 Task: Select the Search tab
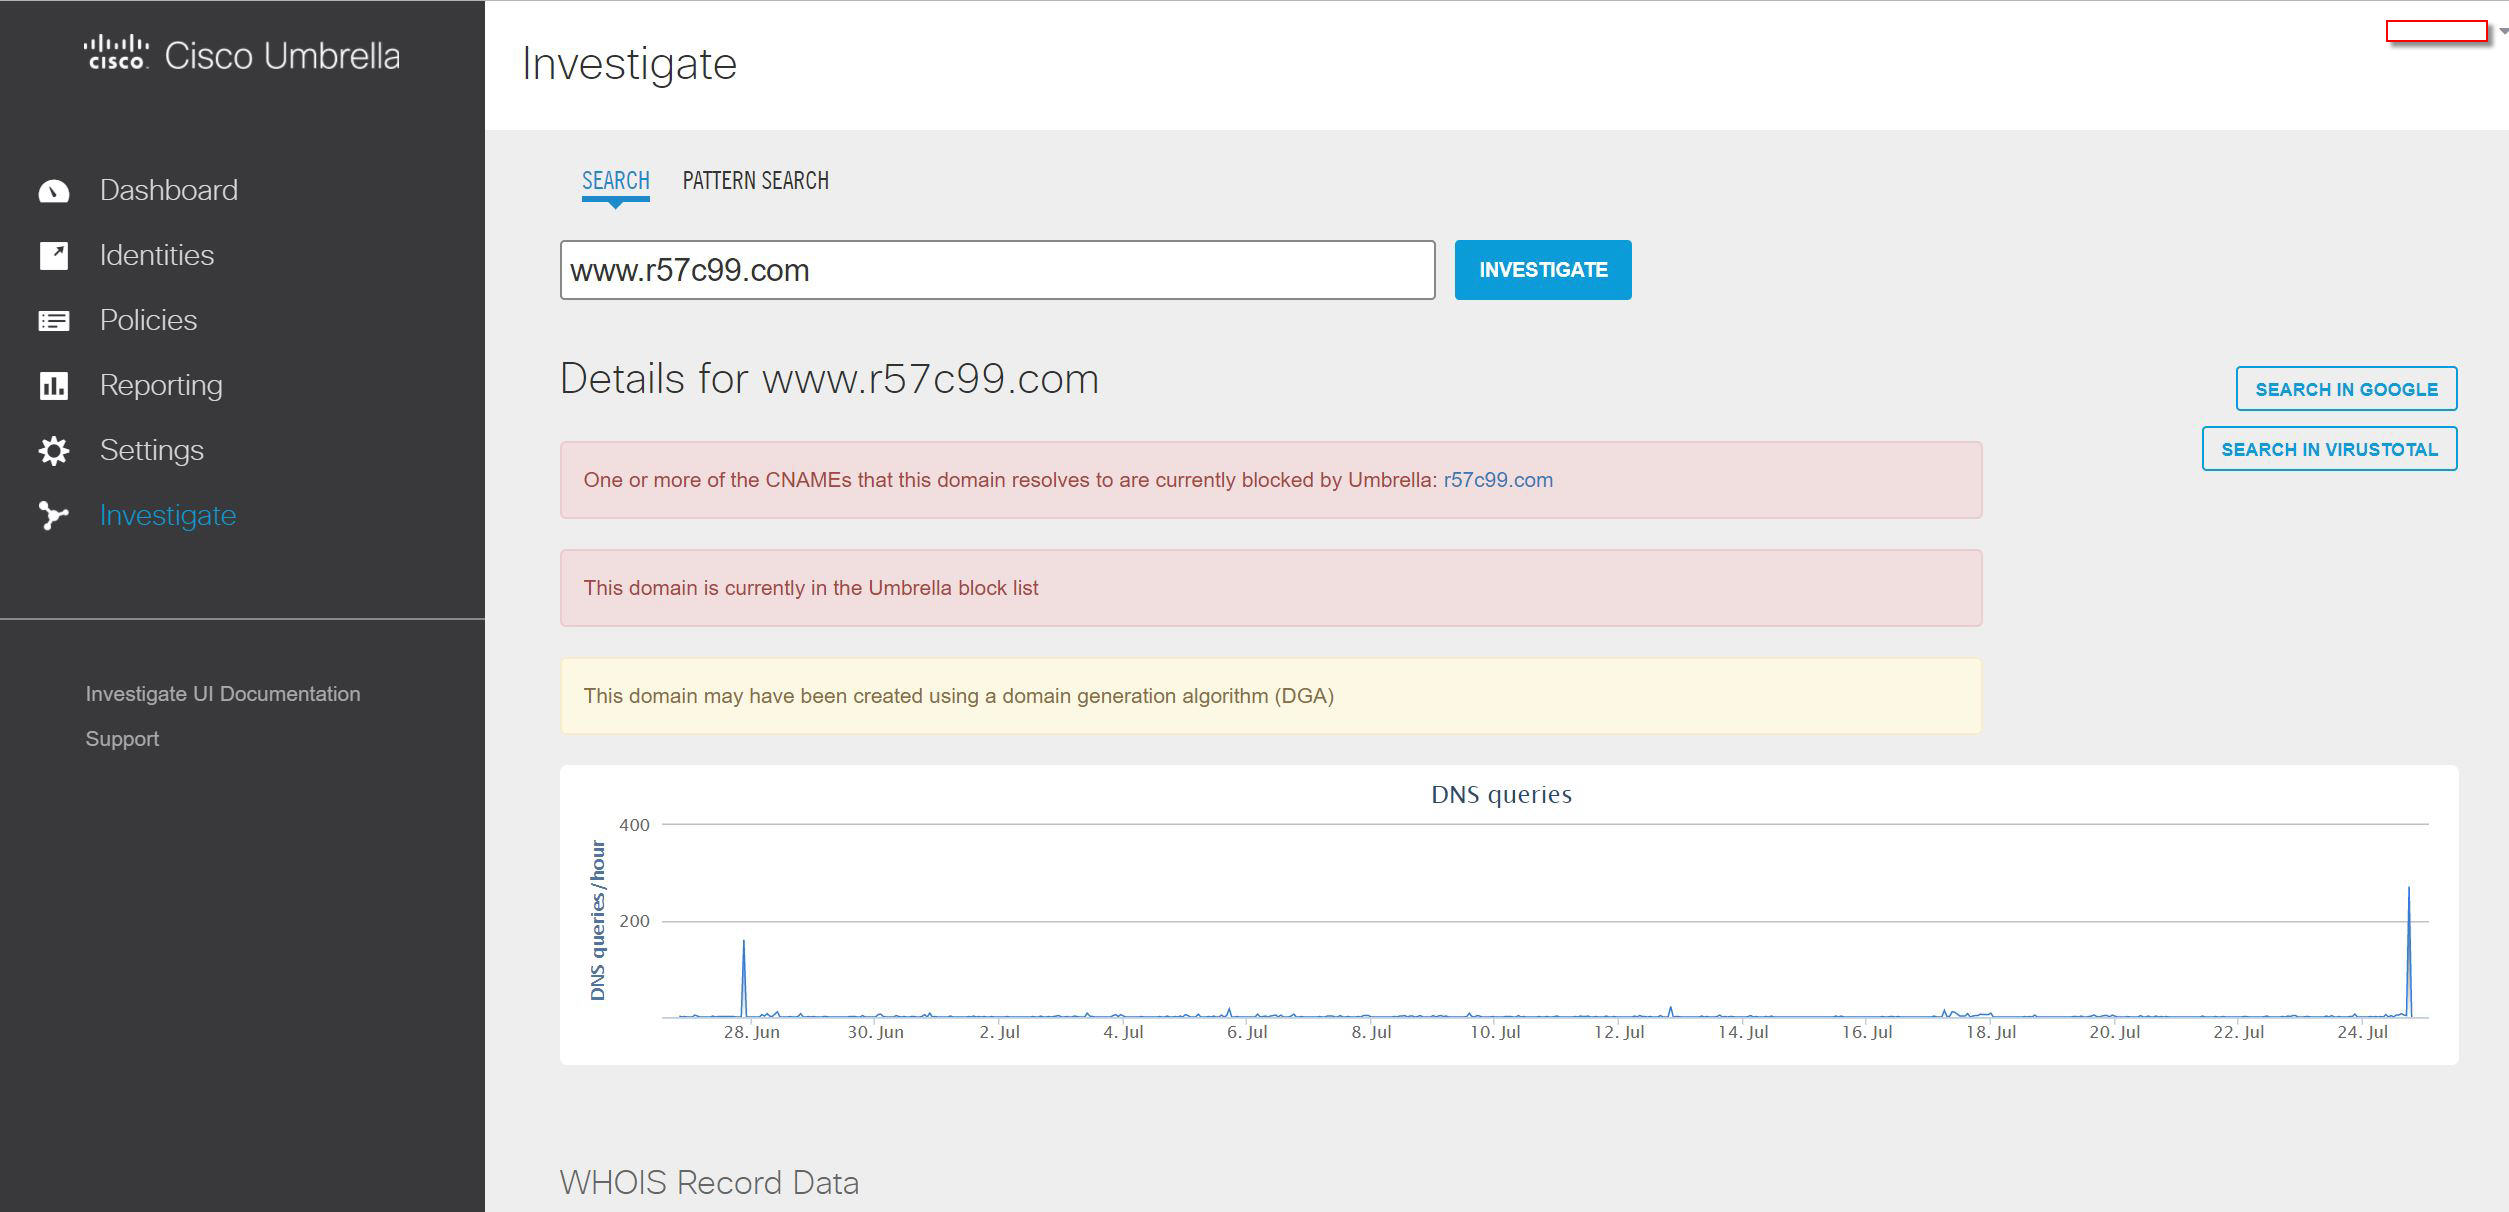(615, 181)
